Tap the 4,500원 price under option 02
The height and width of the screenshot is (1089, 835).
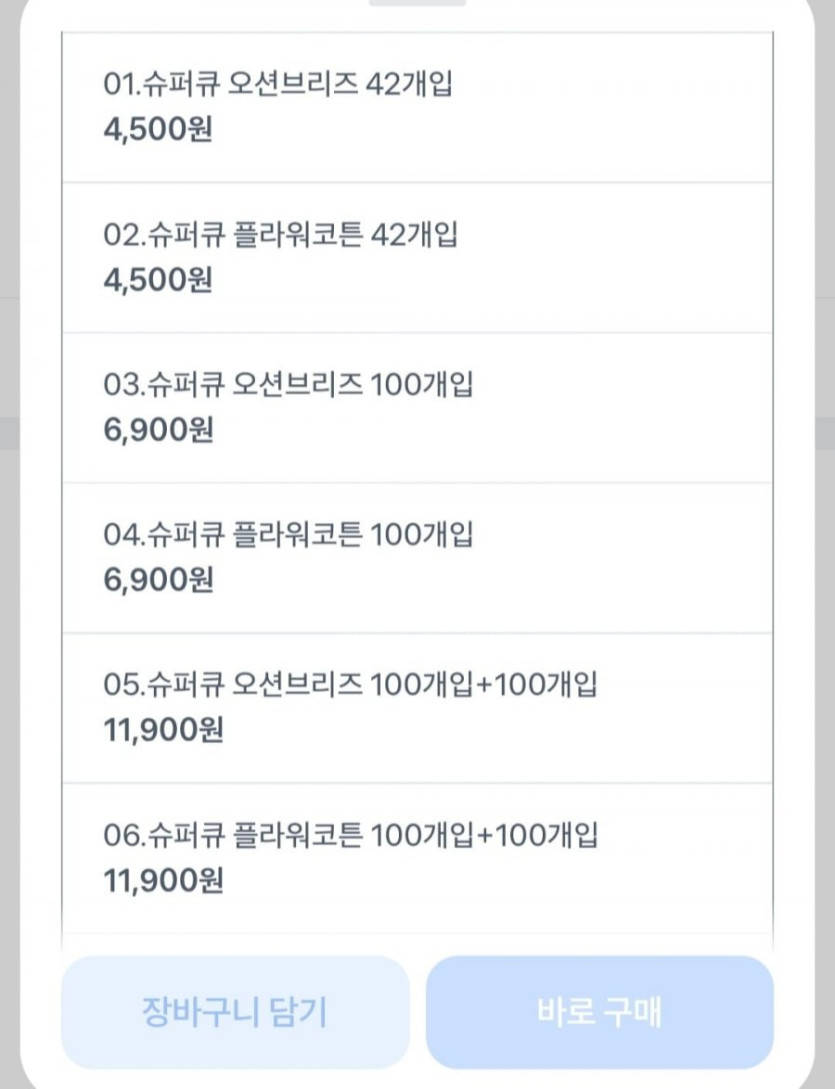(x=158, y=281)
